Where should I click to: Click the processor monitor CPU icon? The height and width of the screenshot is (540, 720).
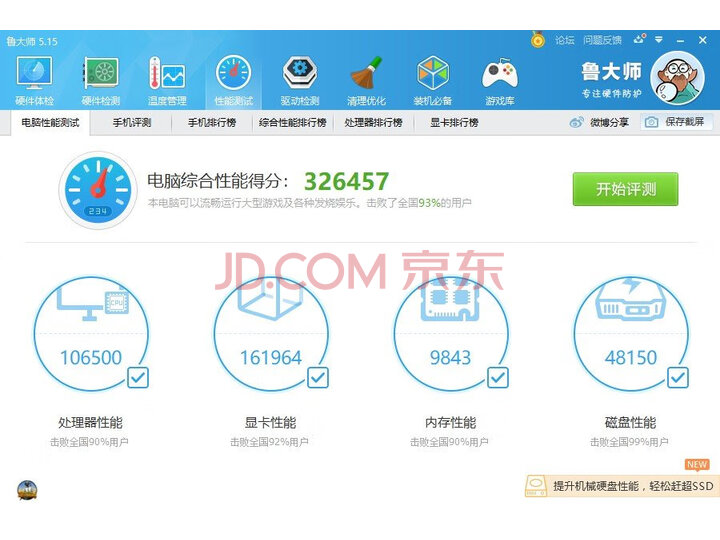click(x=93, y=302)
